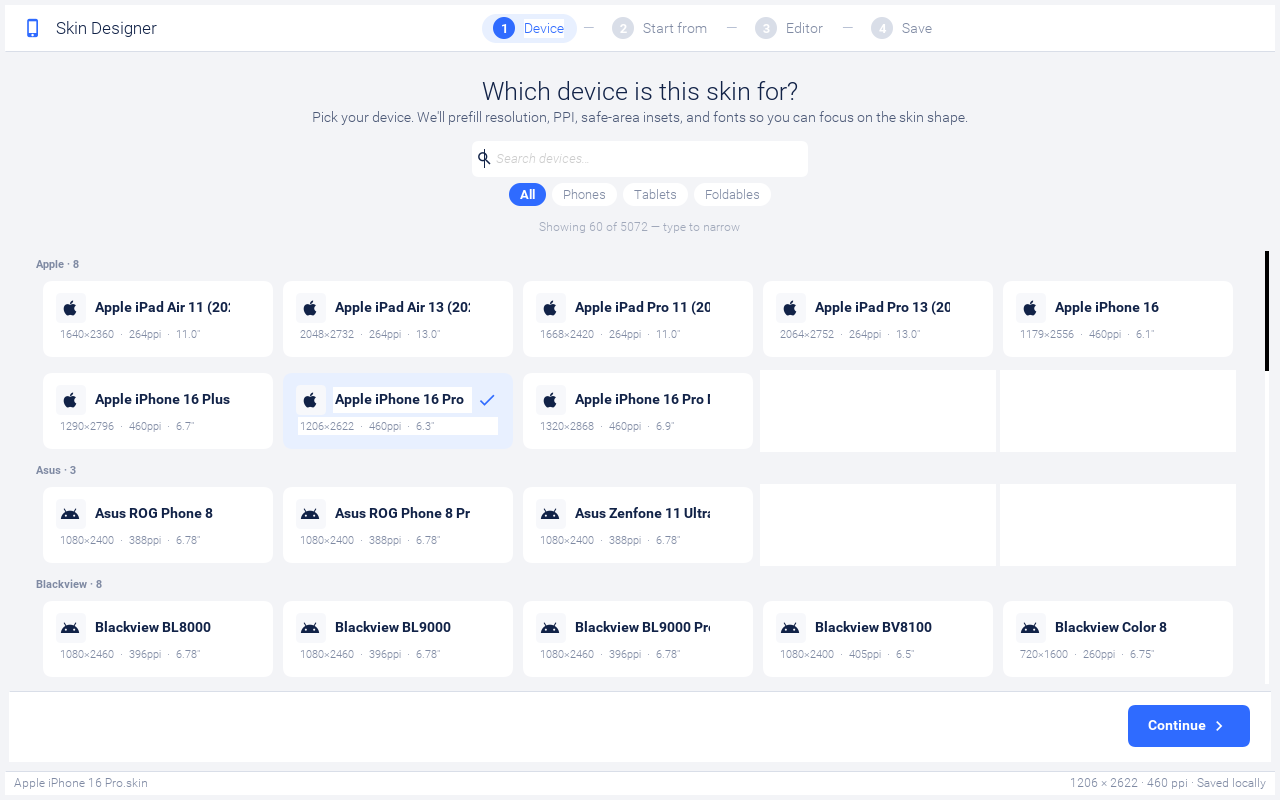
Task: Filter devices by Phones
Action: coord(584,194)
